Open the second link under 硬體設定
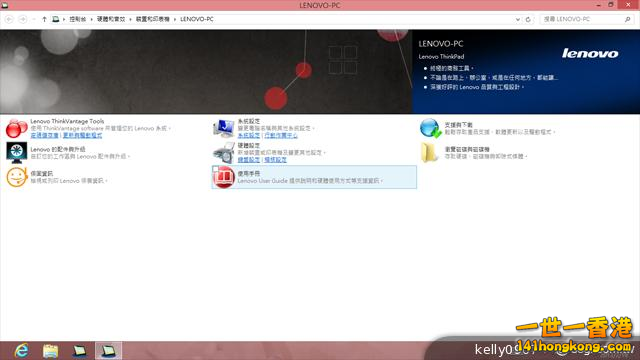Viewport: 640px width, 360px height. click(x=275, y=160)
